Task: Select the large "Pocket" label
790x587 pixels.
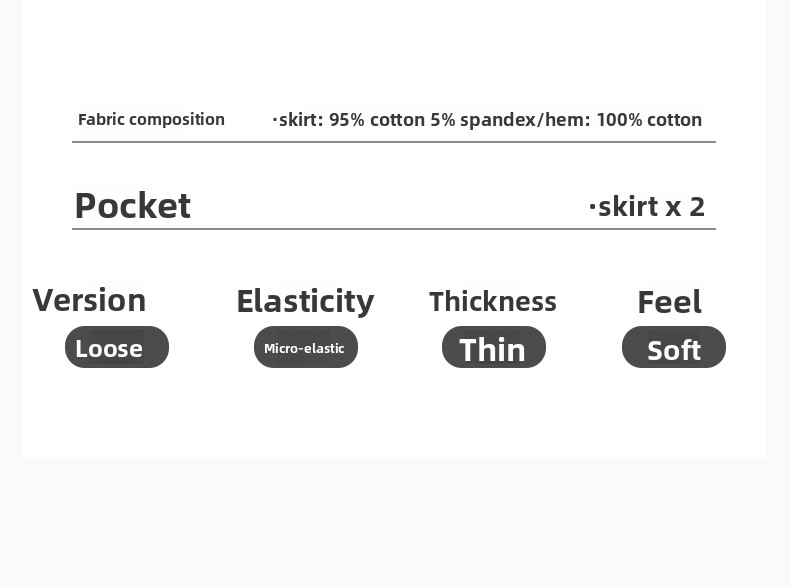Action: pos(132,205)
